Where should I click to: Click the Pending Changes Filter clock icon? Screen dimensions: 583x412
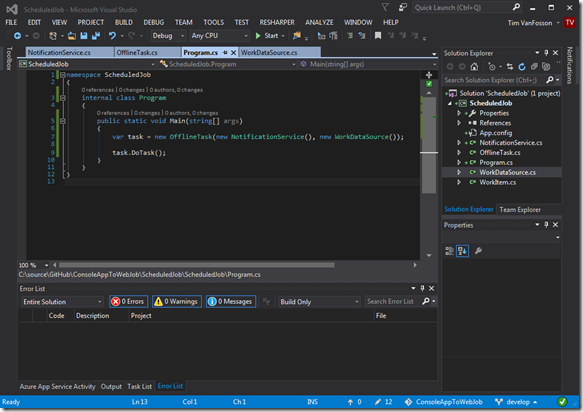point(492,67)
